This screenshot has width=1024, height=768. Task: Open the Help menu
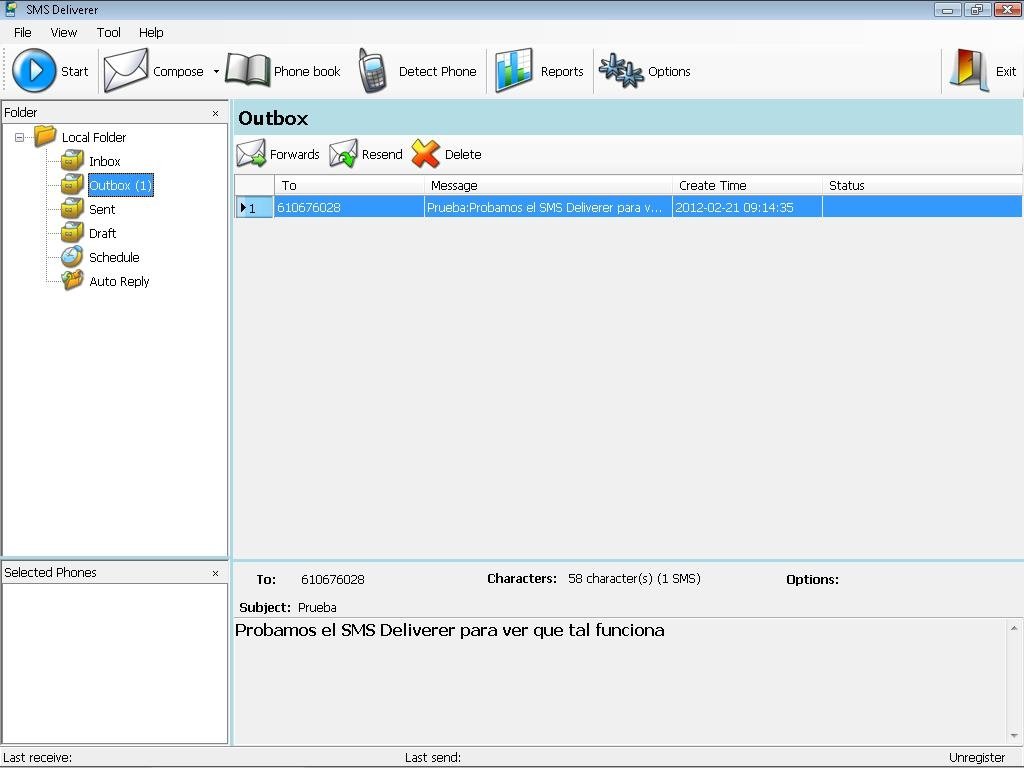tap(151, 33)
